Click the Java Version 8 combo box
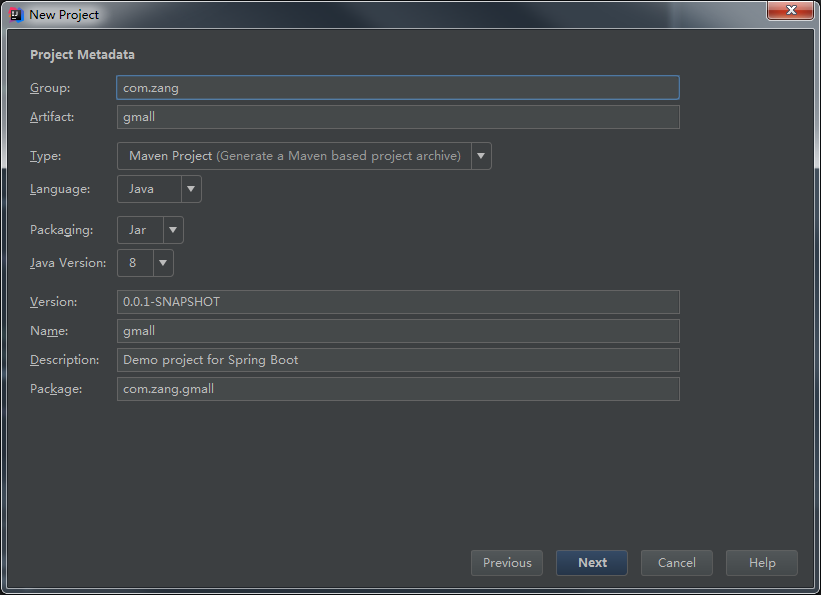Image resolution: width=821 pixels, height=595 pixels. click(135, 263)
